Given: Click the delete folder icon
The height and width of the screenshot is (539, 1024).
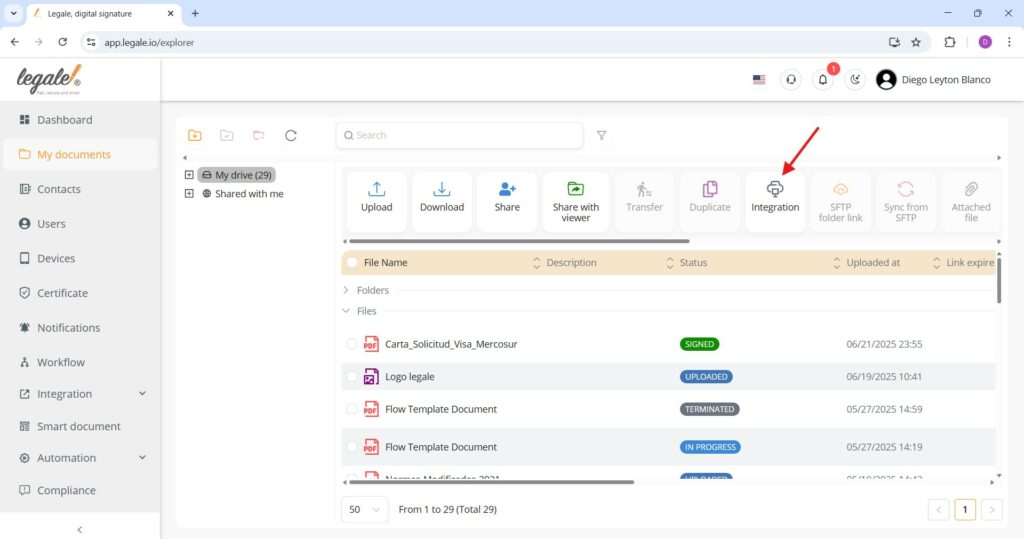Looking at the screenshot, I should 259,135.
